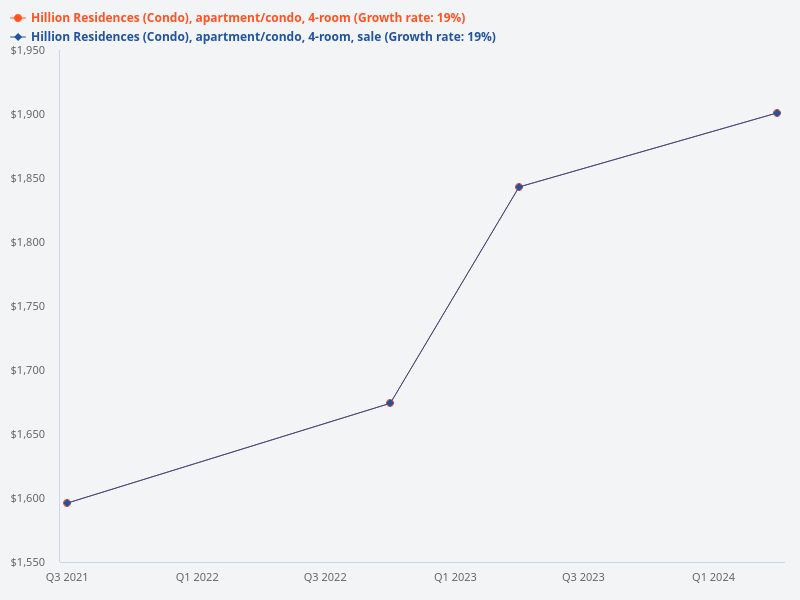Toggle the blue 4-room sale series legend text
800x600 pixels.
coord(263,37)
